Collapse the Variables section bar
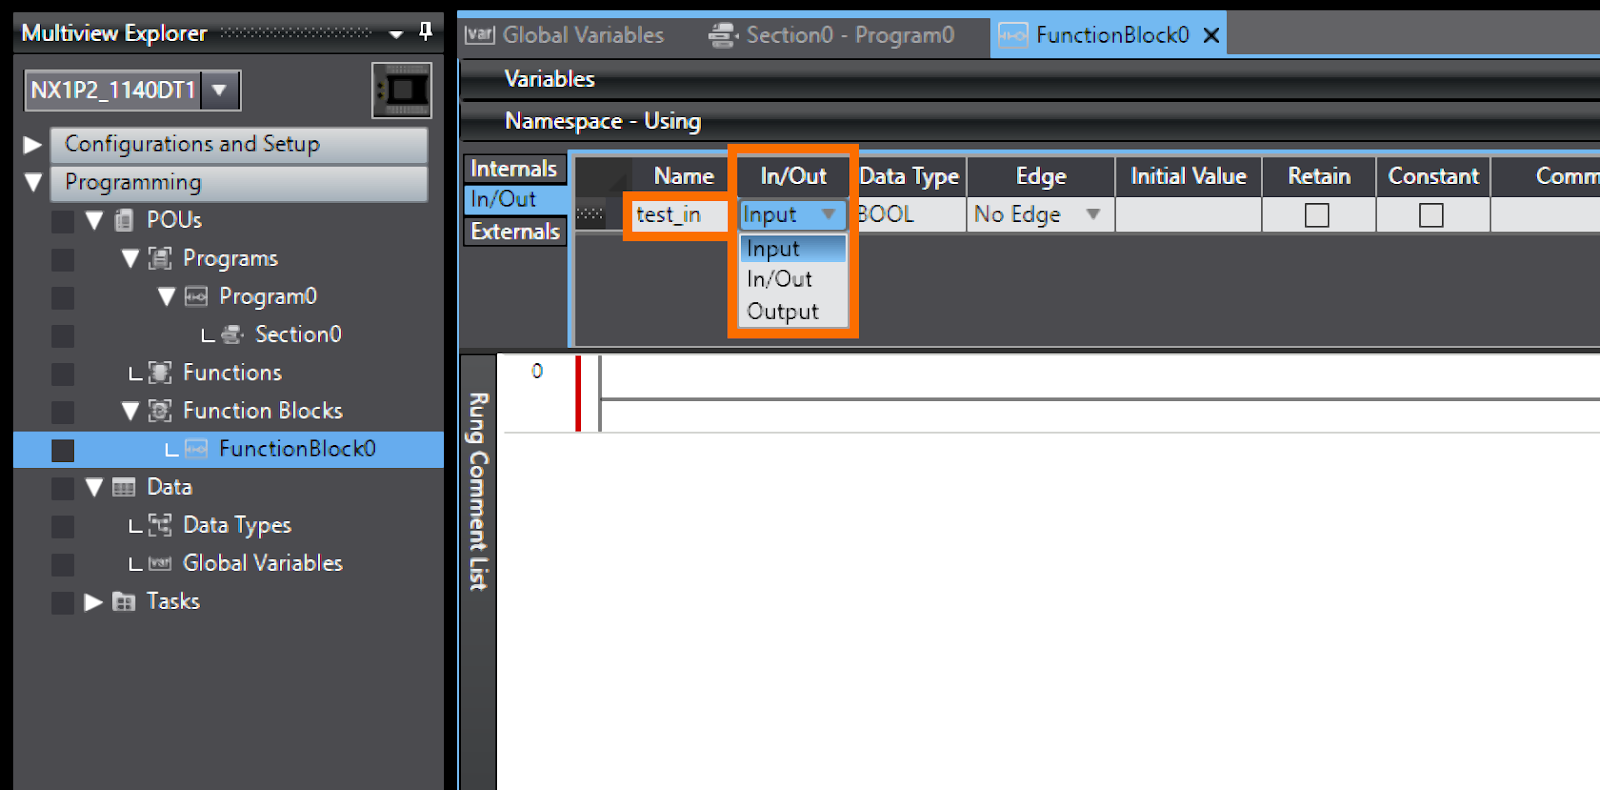This screenshot has height=790, width=1600. pos(1030,79)
